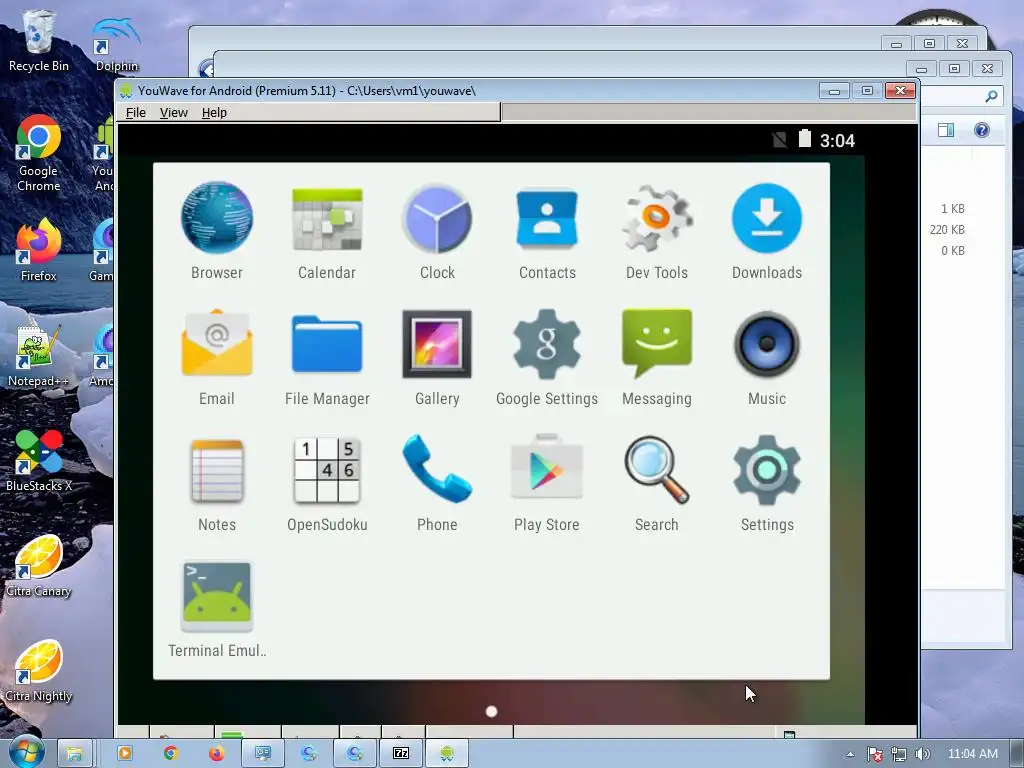
Task: Click the 1 KB size entry in Explorer
Action: pos(953,208)
